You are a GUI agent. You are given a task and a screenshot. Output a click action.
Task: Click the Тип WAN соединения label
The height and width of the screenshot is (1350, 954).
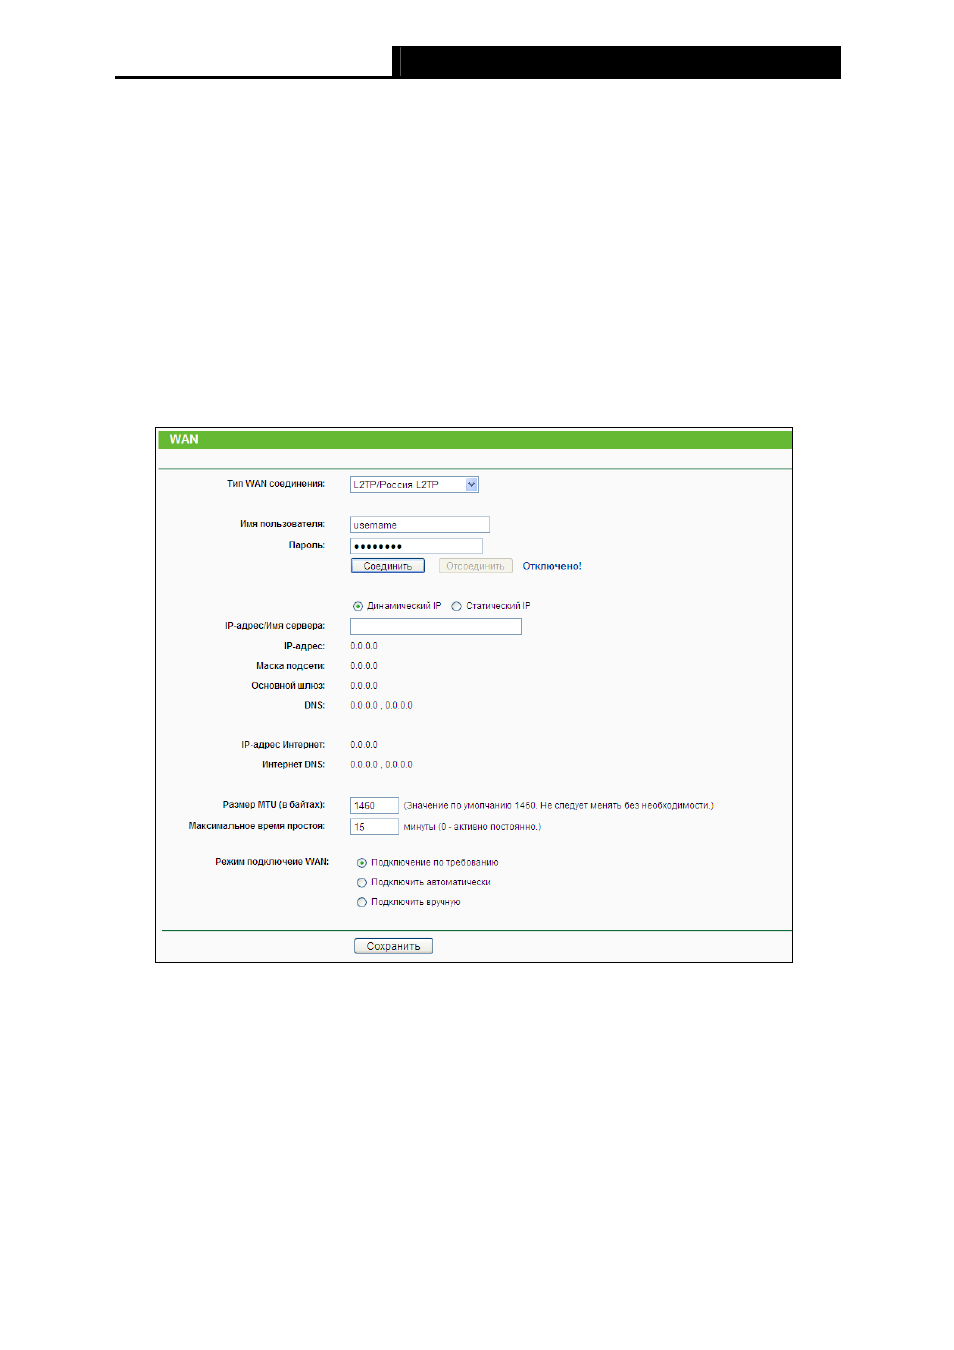275,484
